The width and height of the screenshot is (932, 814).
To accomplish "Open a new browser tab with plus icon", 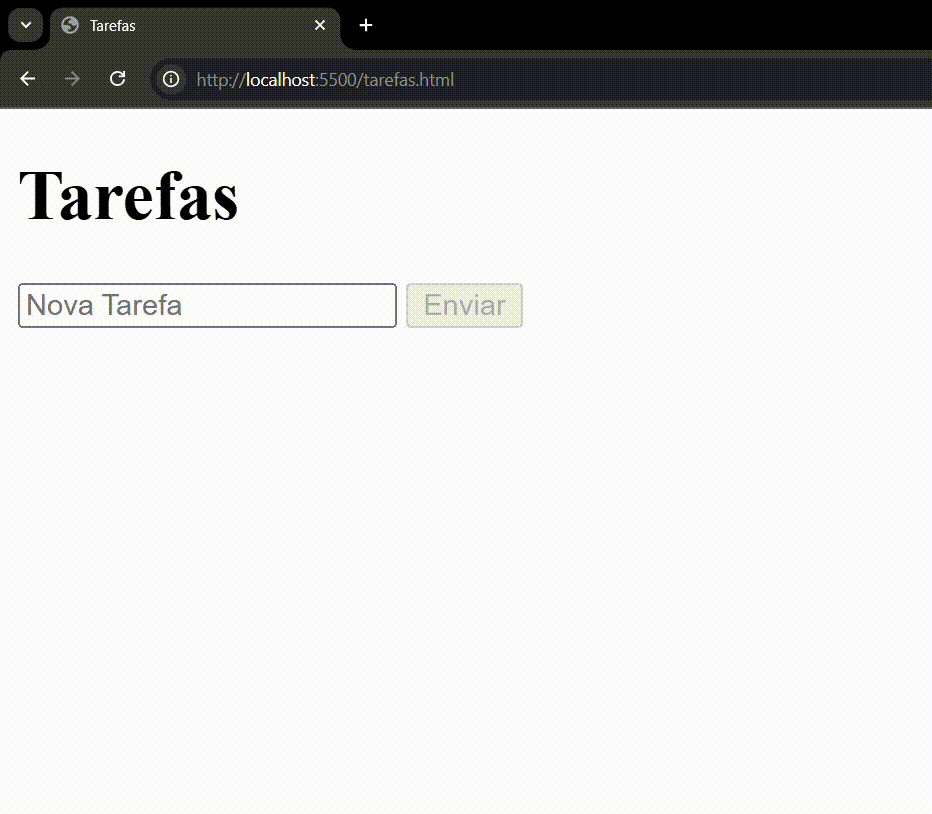I will click(365, 25).
